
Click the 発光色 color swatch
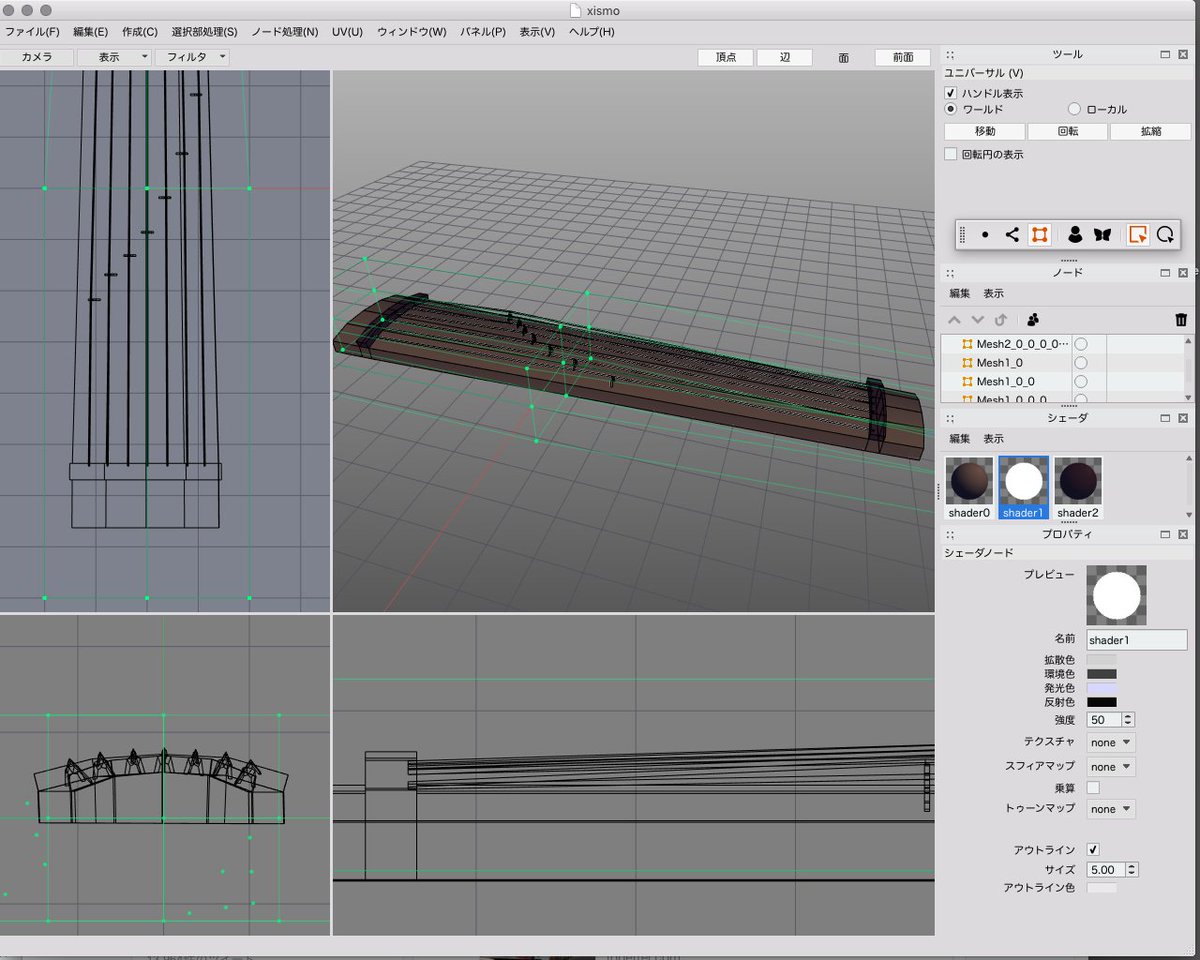pos(1101,688)
